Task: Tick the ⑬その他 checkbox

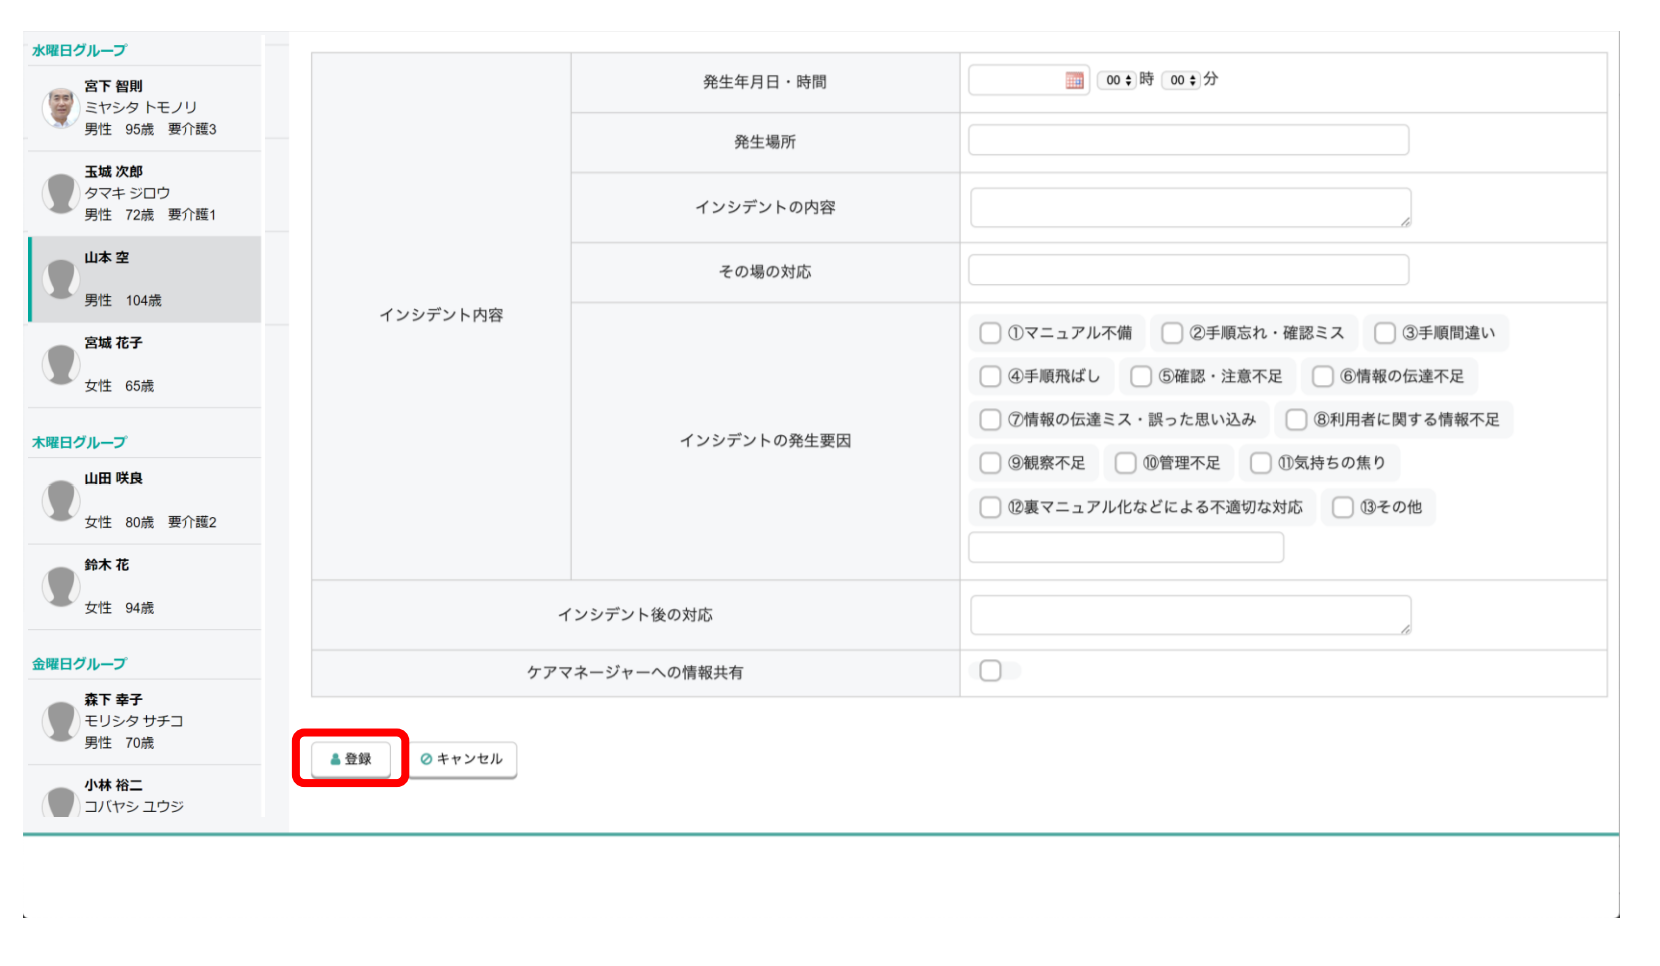Action: [1342, 507]
